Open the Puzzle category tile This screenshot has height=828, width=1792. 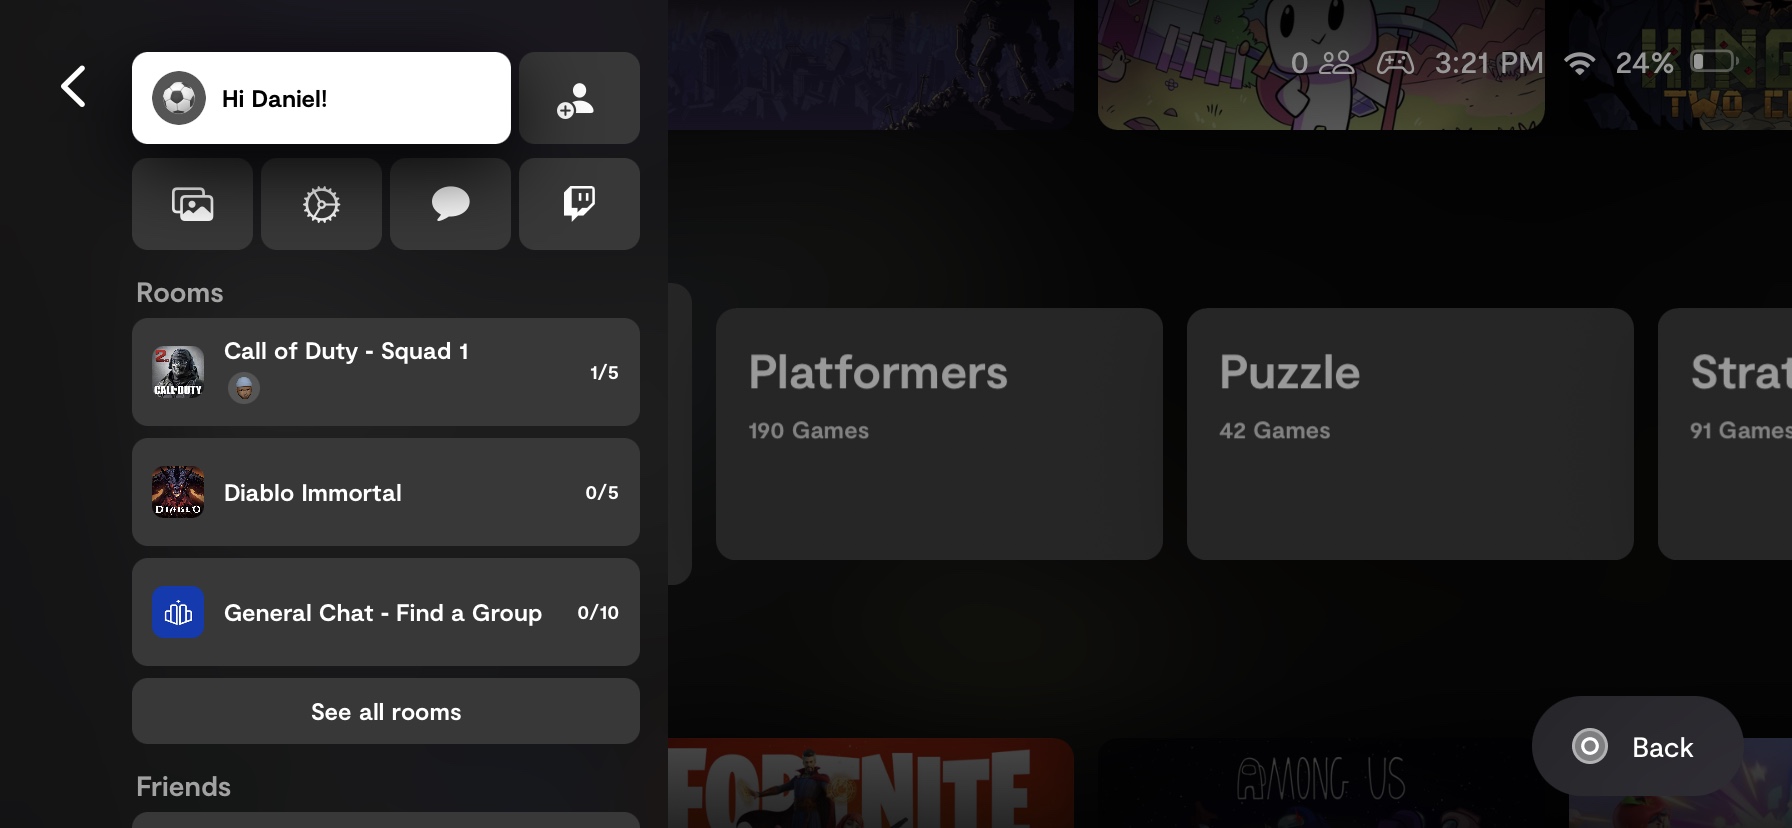(x=1410, y=434)
